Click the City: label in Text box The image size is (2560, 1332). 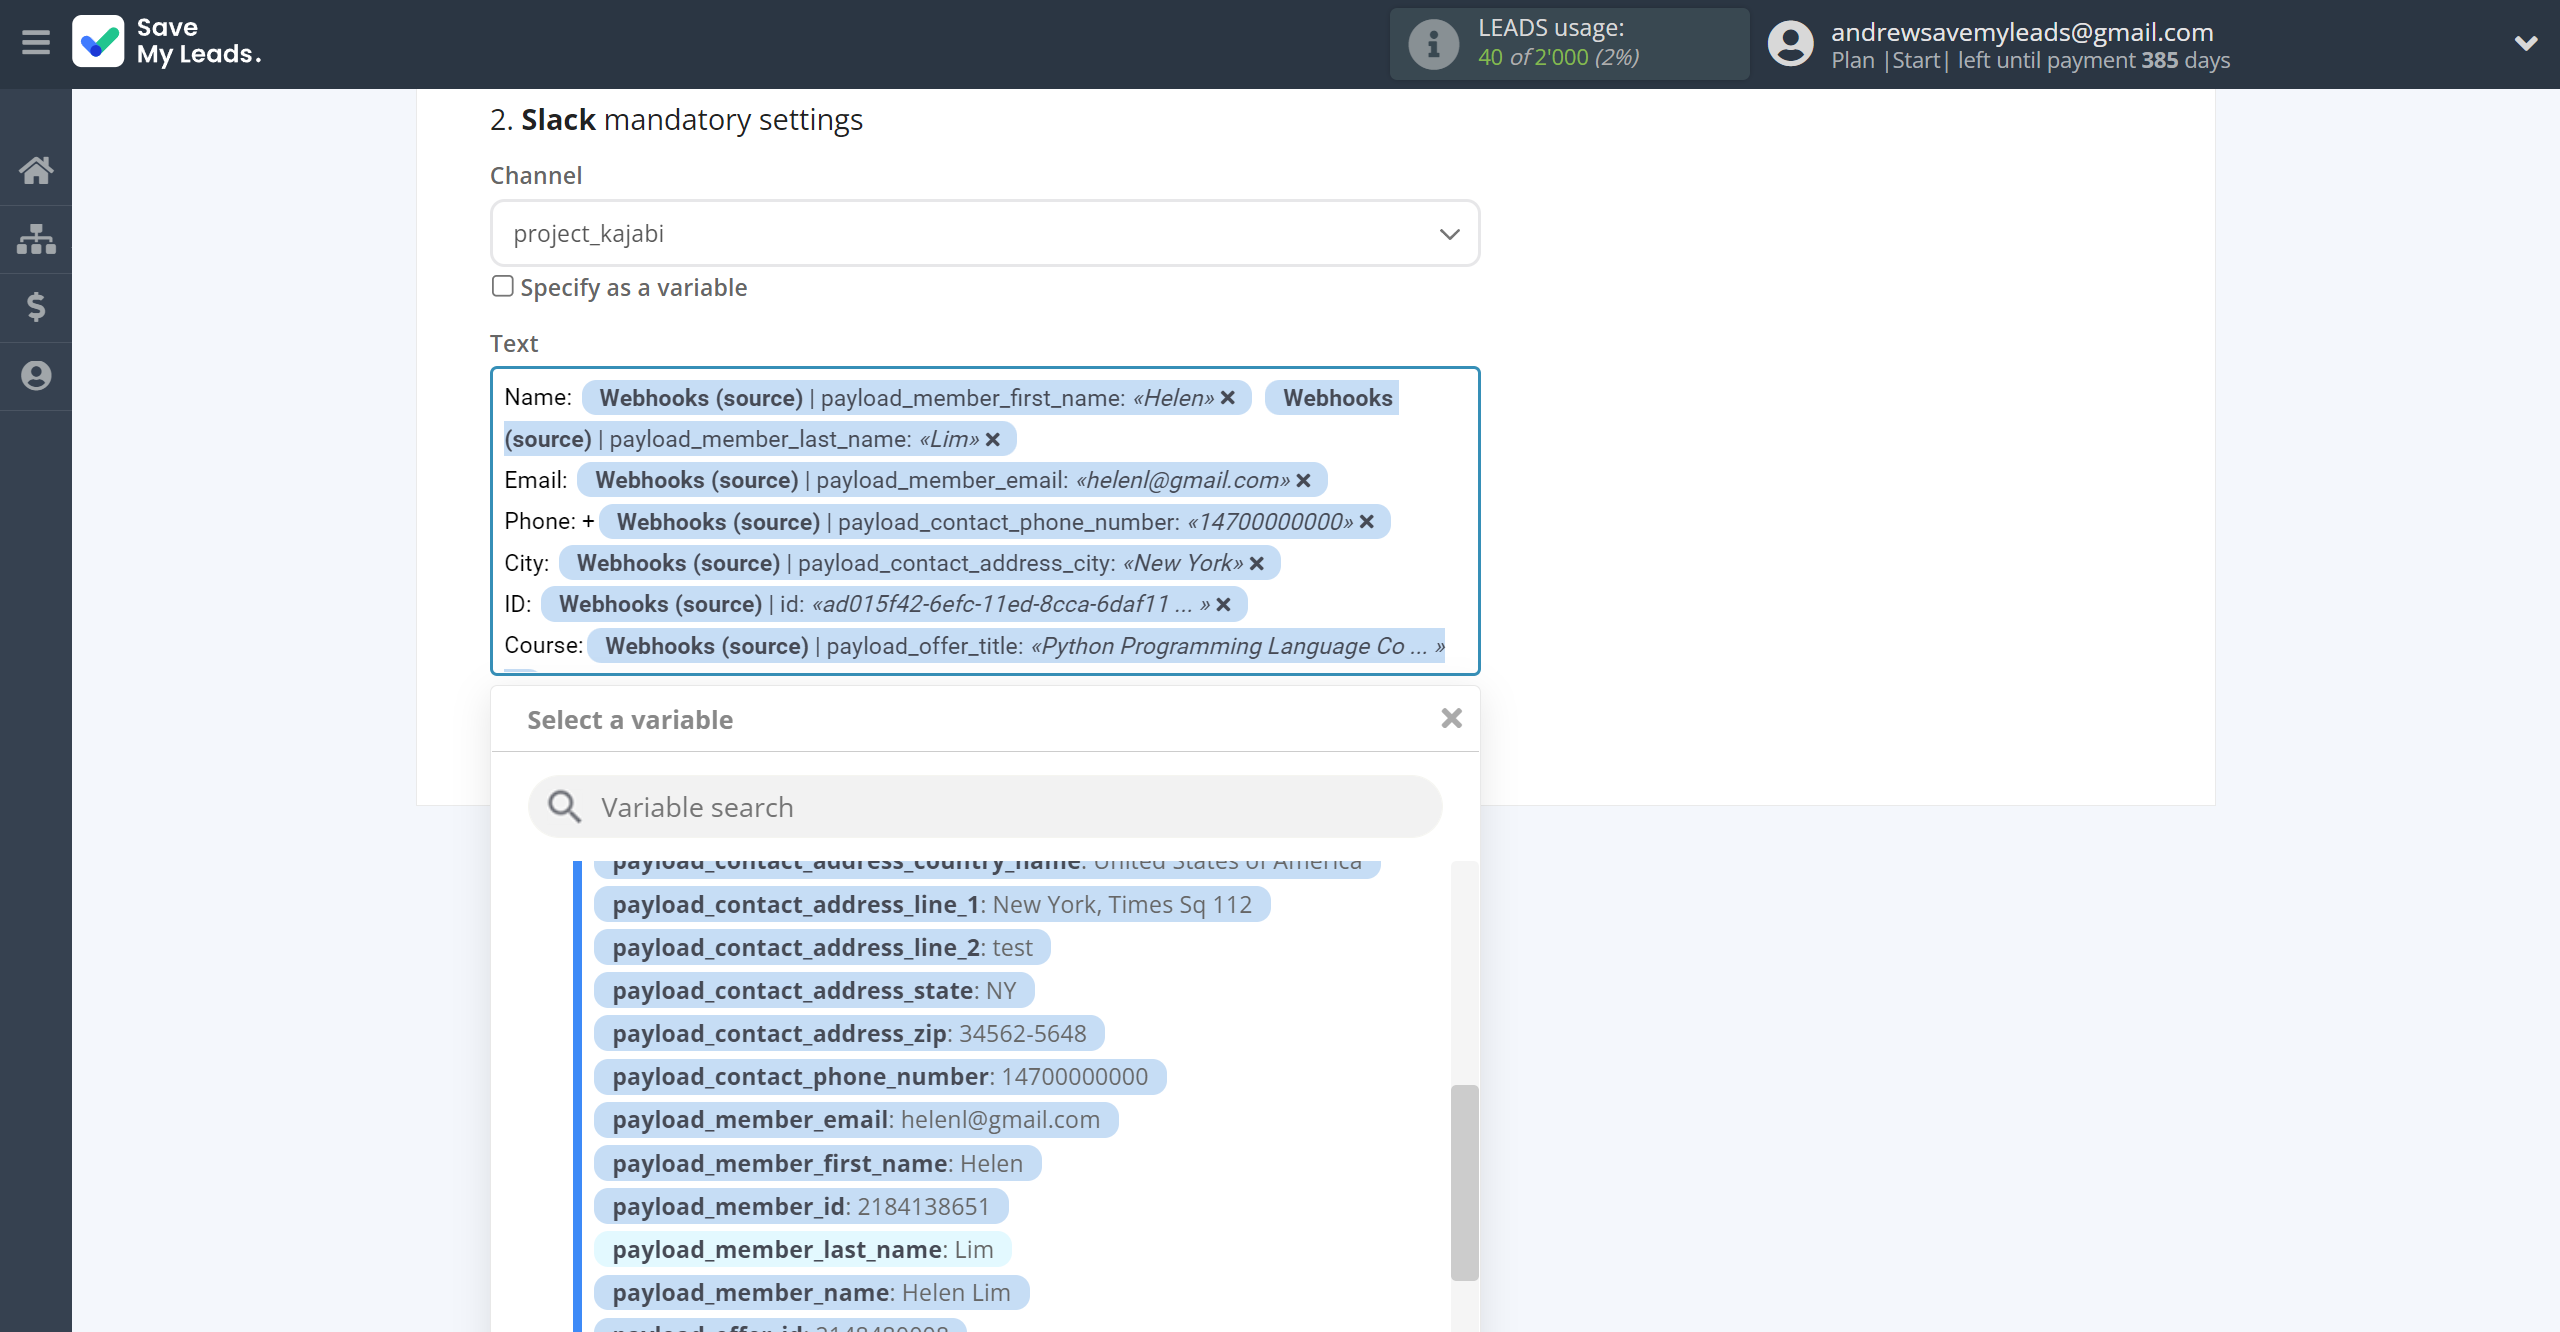[526, 562]
